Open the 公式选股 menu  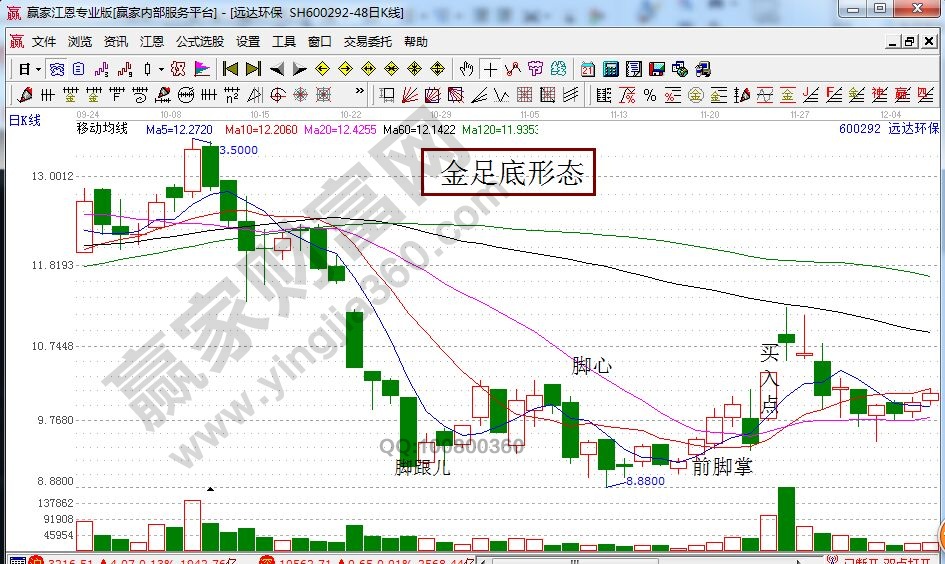point(200,42)
